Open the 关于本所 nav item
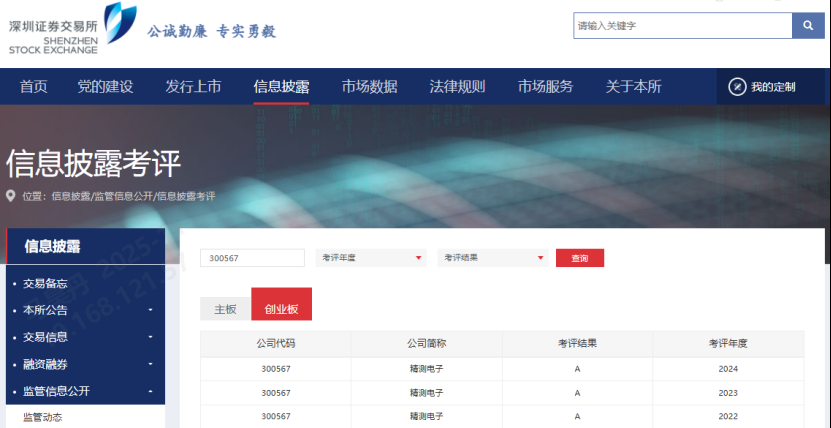This screenshot has height=428, width=831. (633, 87)
